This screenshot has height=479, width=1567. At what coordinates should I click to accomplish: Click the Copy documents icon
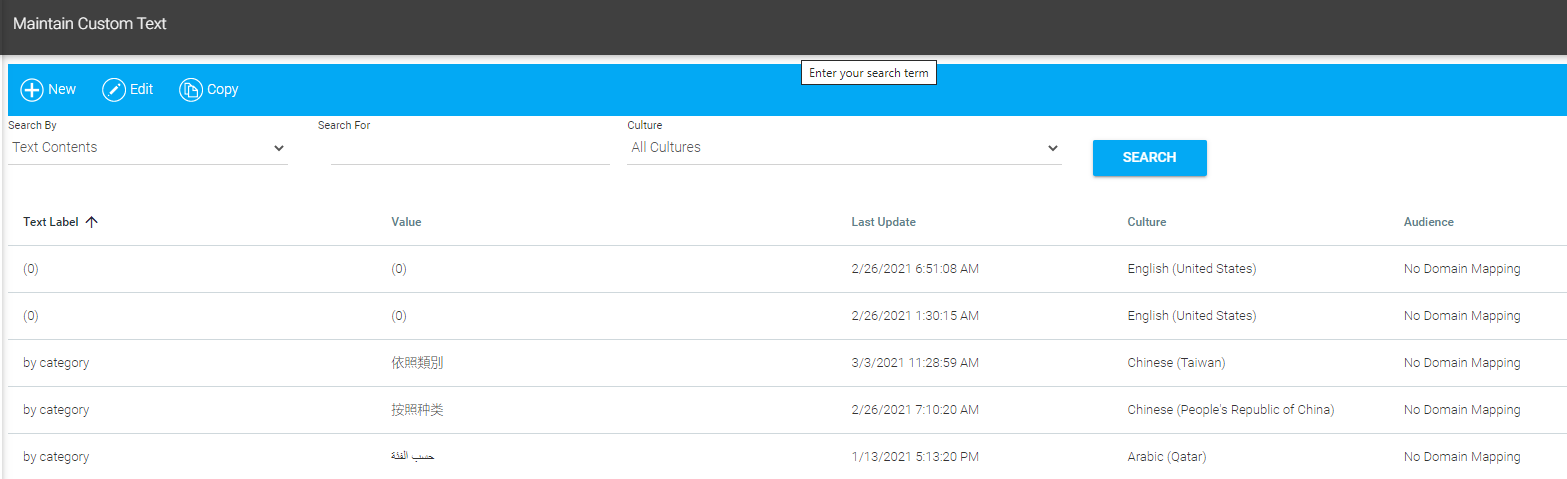(x=190, y=90)
